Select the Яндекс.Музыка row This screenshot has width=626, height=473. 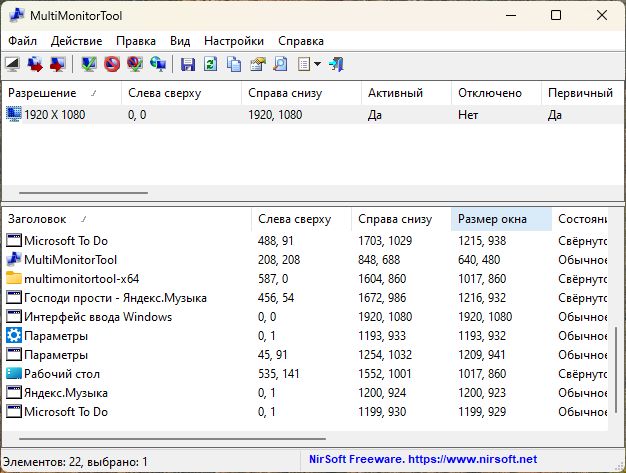(307, 393)
